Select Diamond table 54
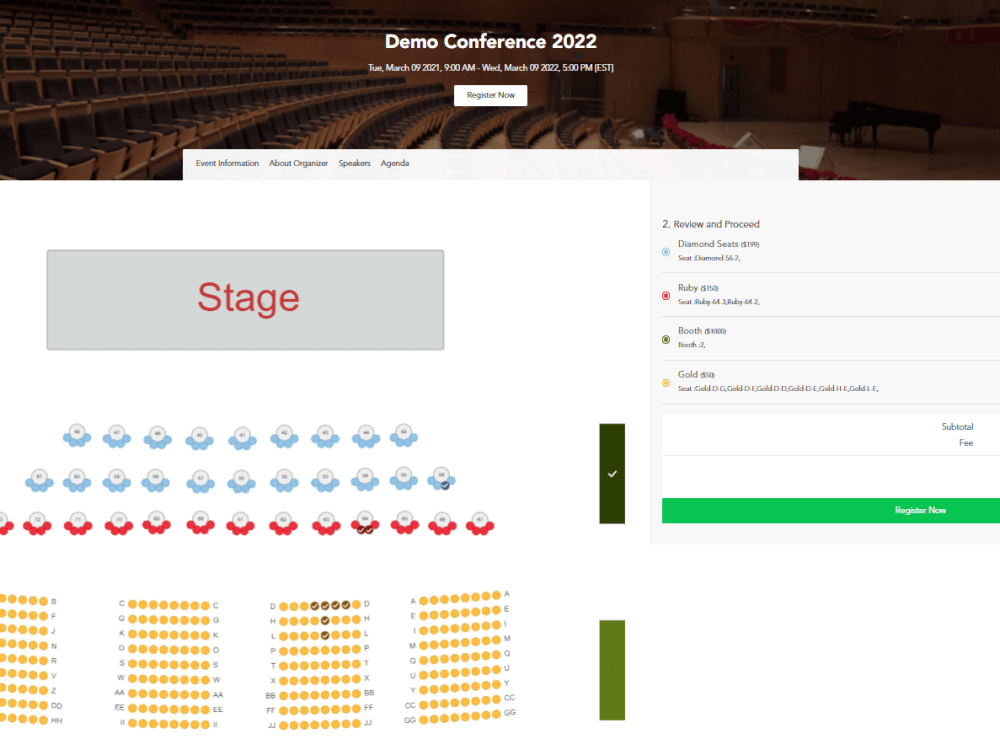 tap(365, 479)
